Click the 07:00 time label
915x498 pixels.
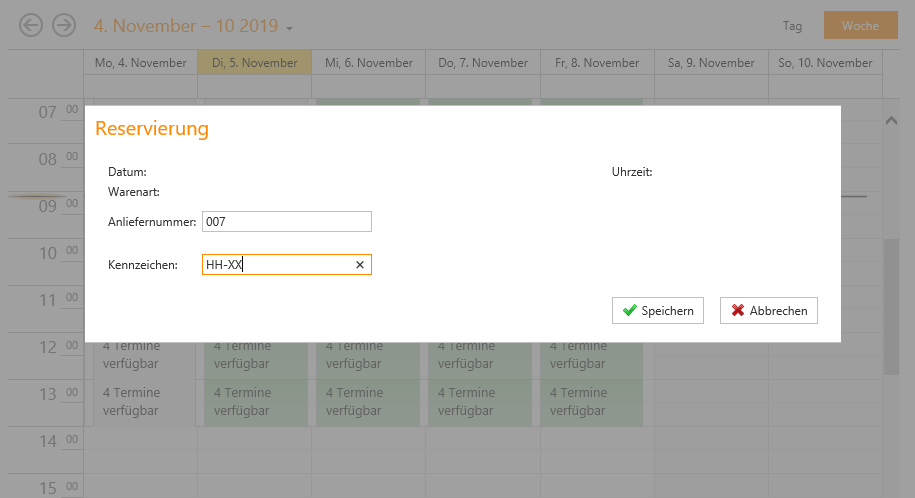[x=58, y=112]
